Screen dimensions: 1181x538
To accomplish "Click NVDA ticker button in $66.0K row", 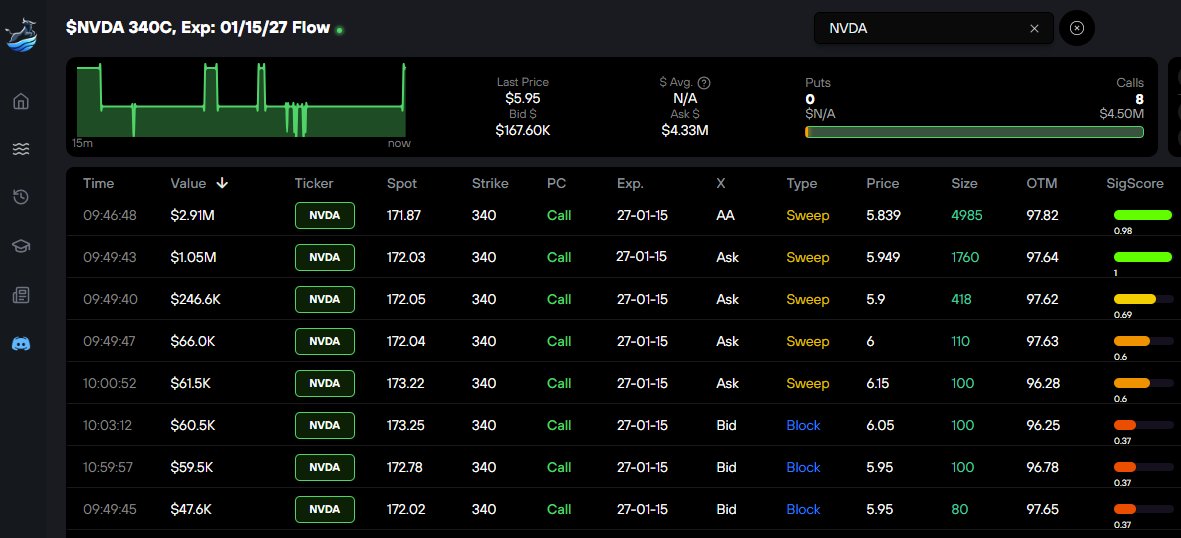I will tap(325, 341).
